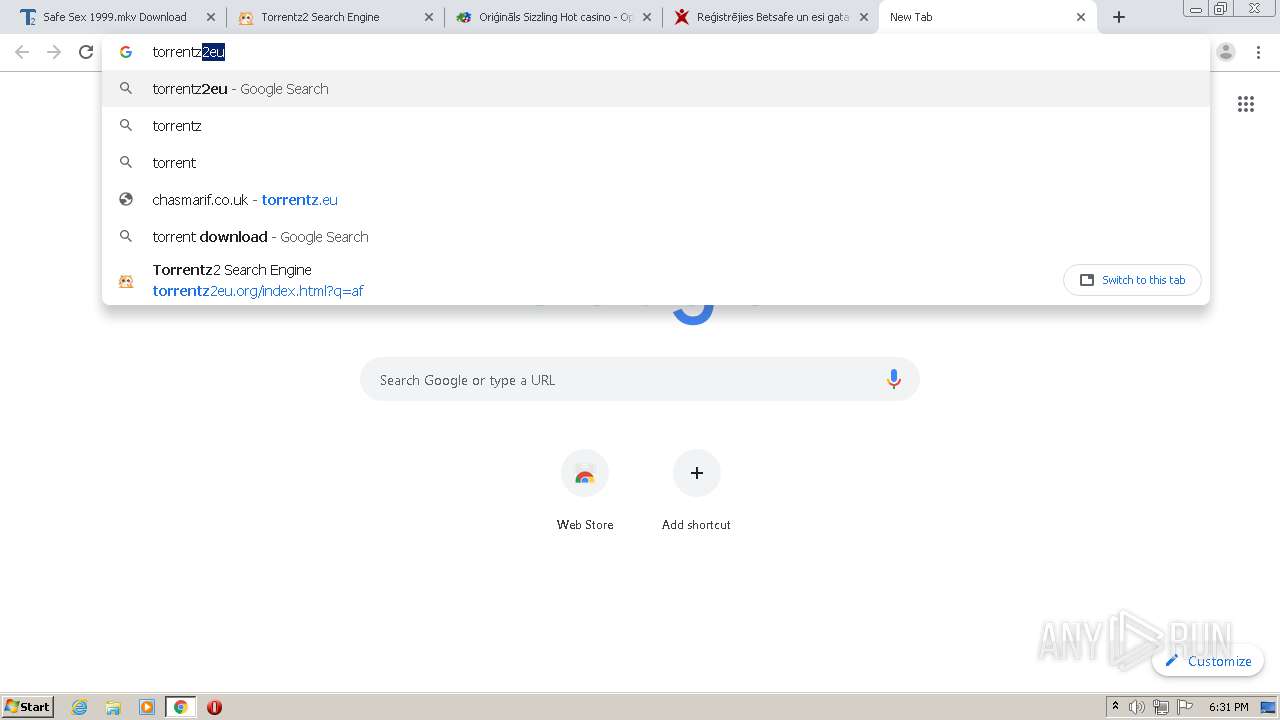Close the Betsafe registration tab
1280x720 pixels.
point(864,17)
